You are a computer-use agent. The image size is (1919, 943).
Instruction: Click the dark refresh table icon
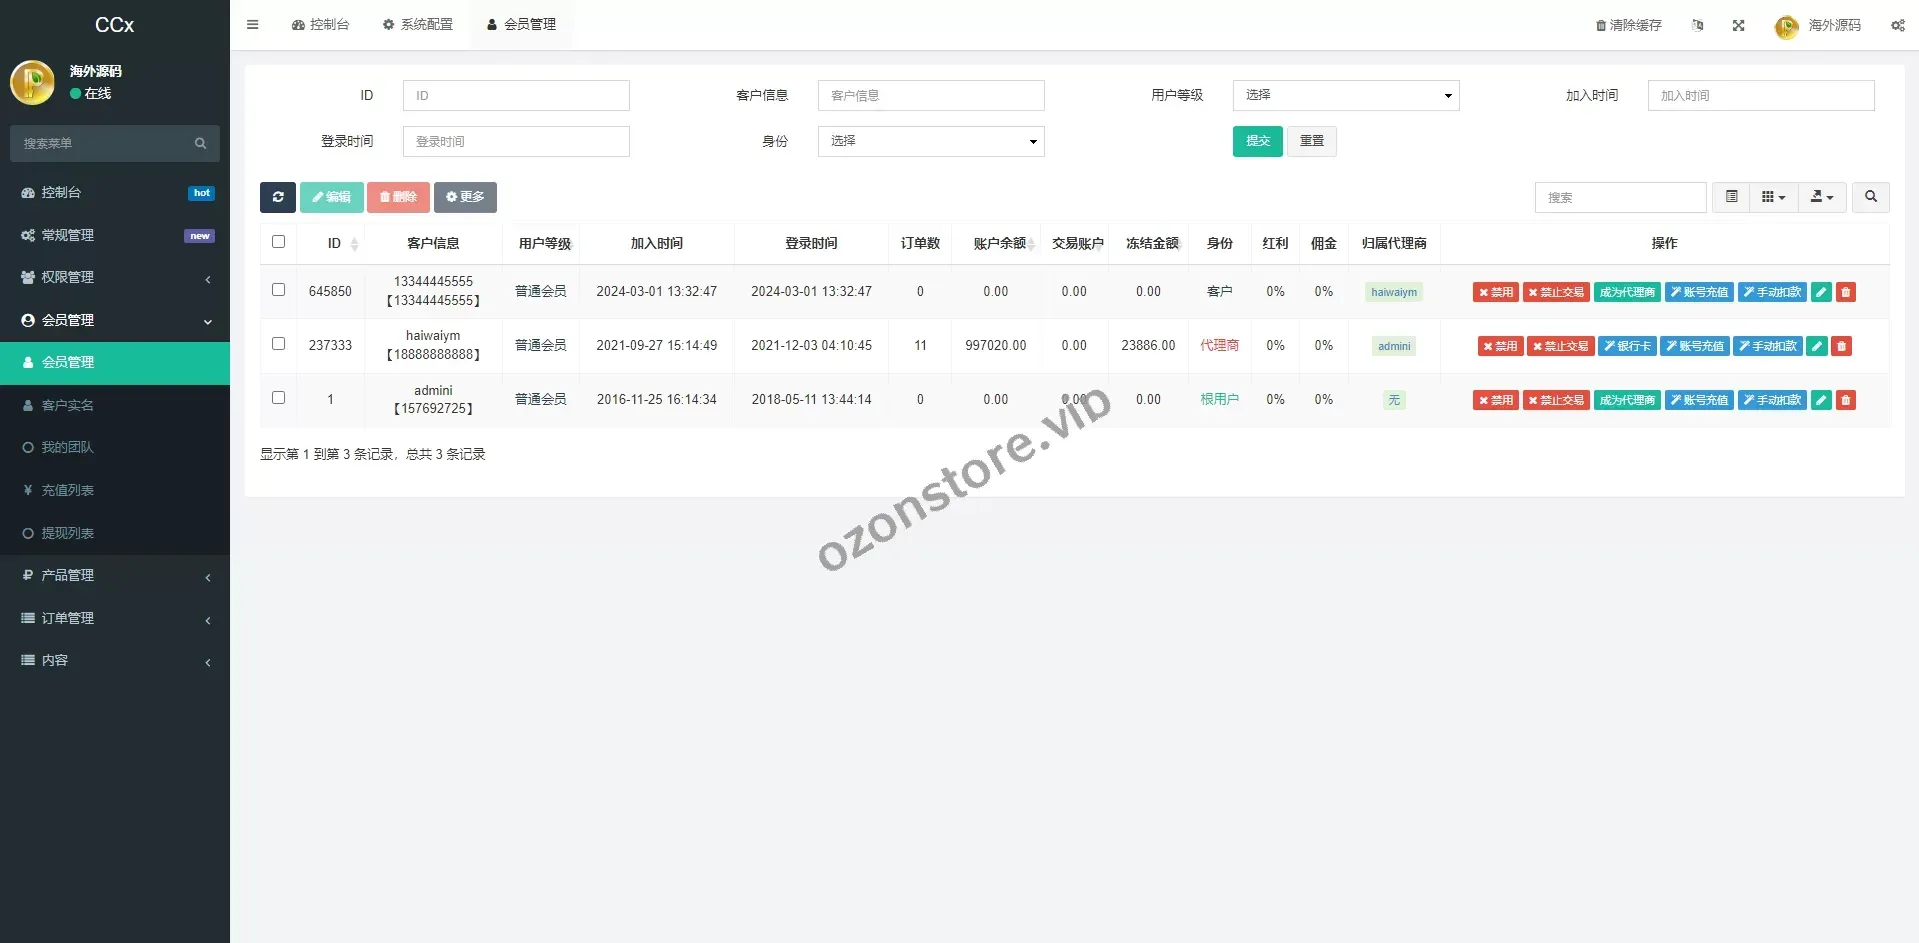click(278, 197)
